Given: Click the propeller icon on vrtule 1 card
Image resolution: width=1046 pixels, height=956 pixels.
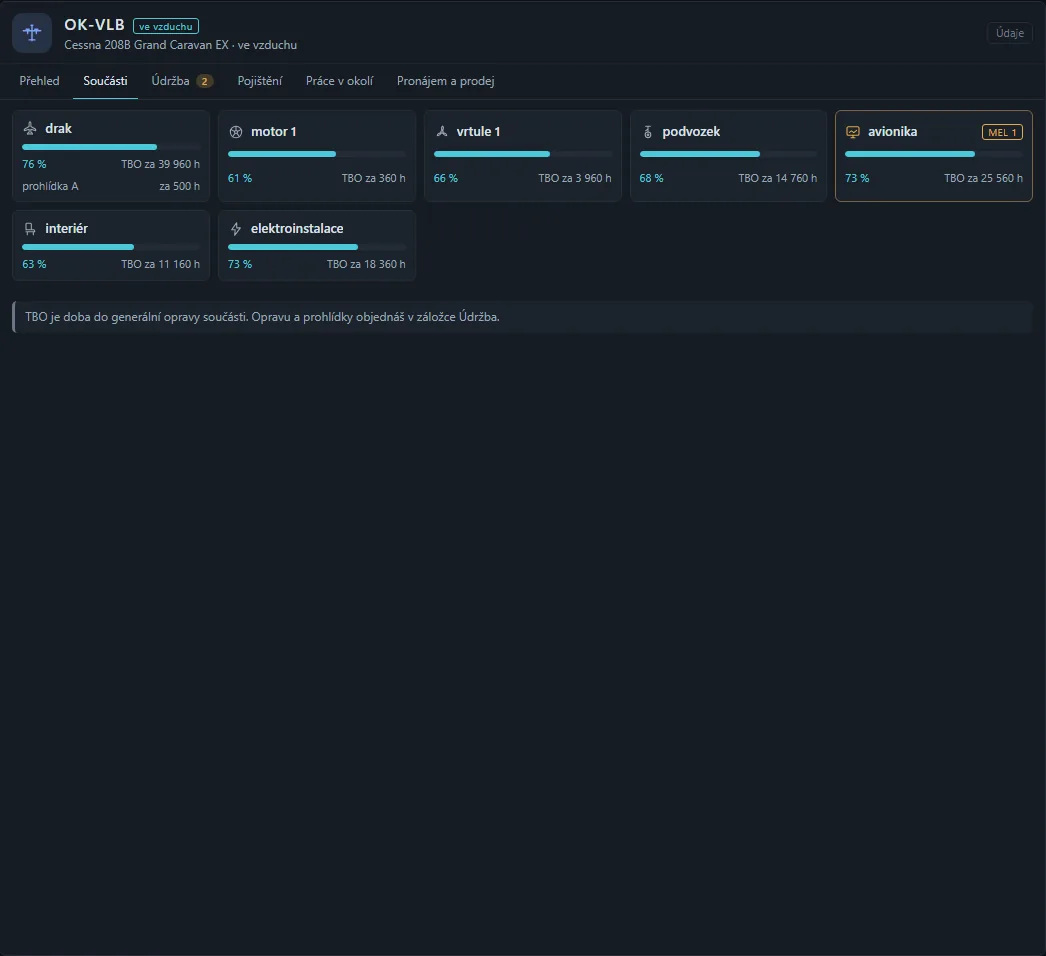Looking at the screenshot, I should tap(442, 131).
